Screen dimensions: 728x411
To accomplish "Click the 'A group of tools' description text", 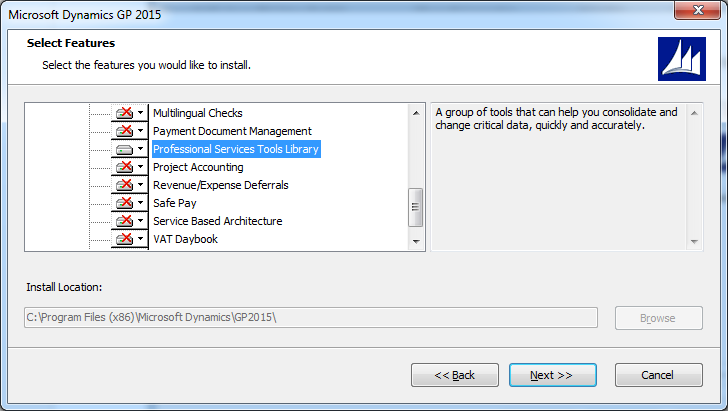I will point(556,118).
